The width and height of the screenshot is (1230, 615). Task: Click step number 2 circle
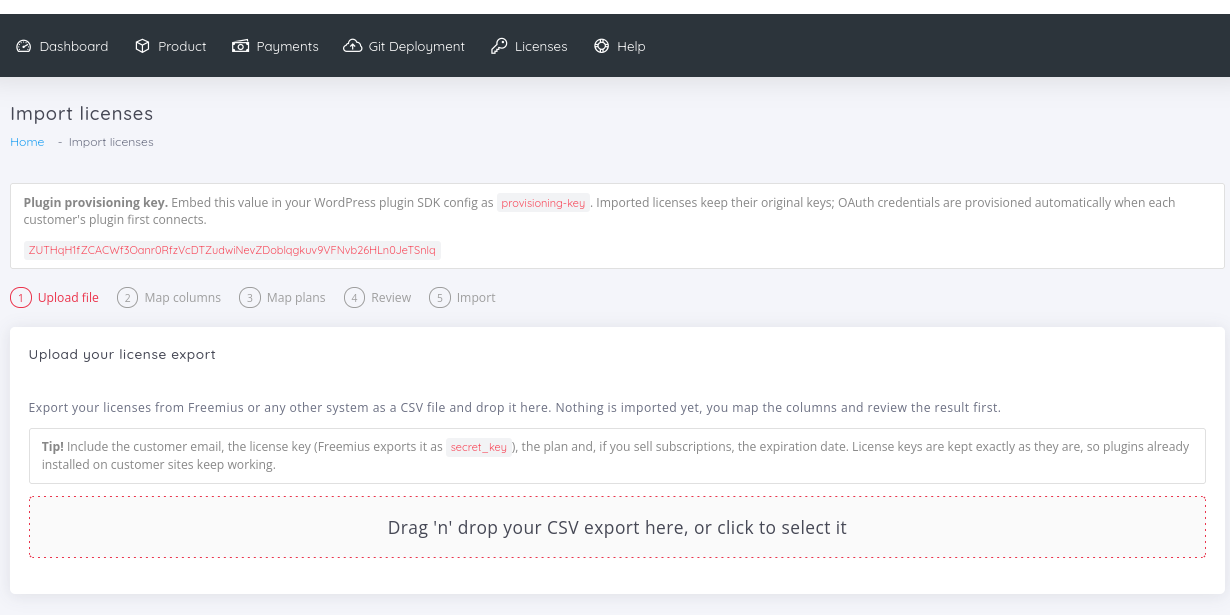(x=127, y=298)
